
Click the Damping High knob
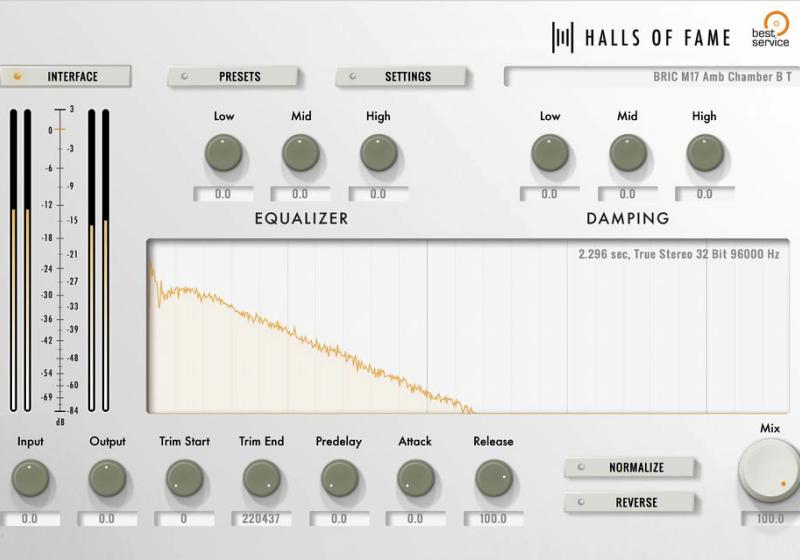[x=705, y=153]
